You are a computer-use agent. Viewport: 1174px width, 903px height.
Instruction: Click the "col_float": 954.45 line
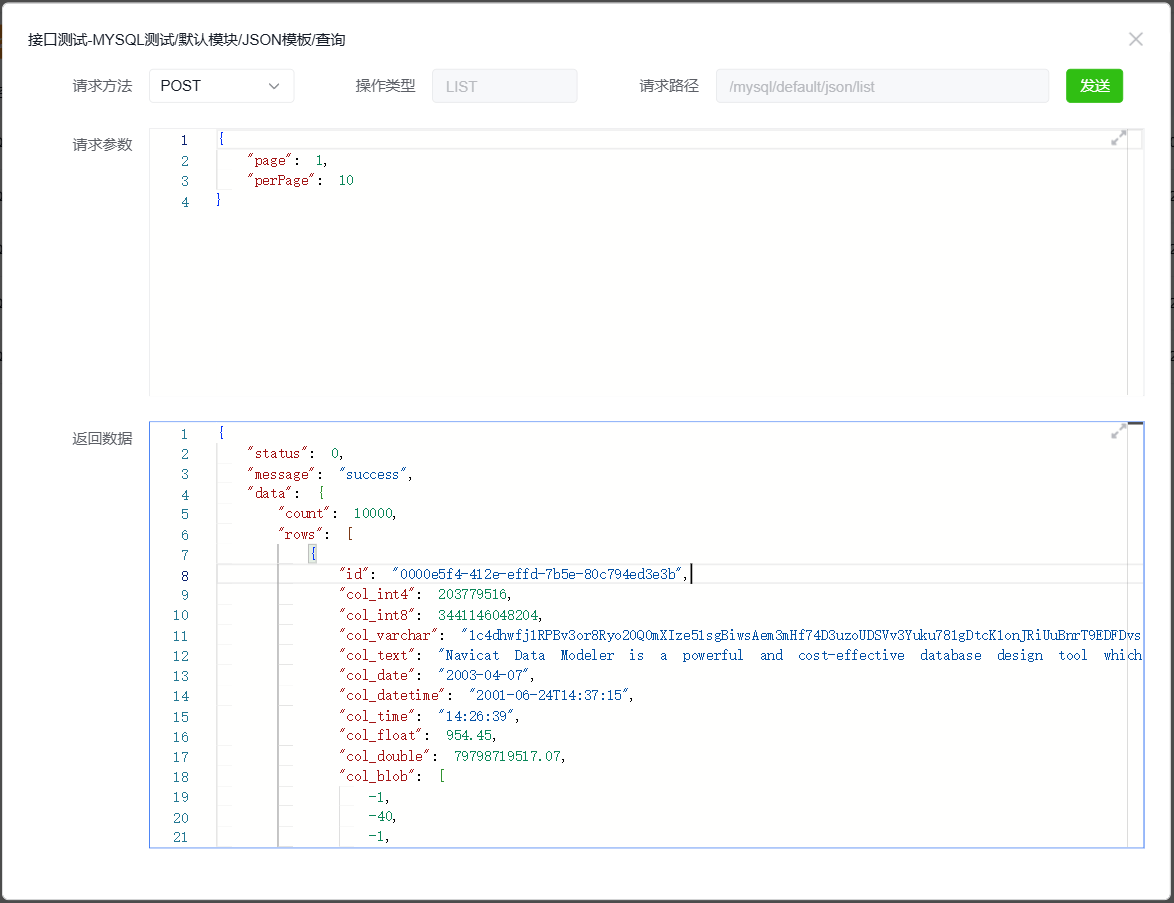pos(417,736)
